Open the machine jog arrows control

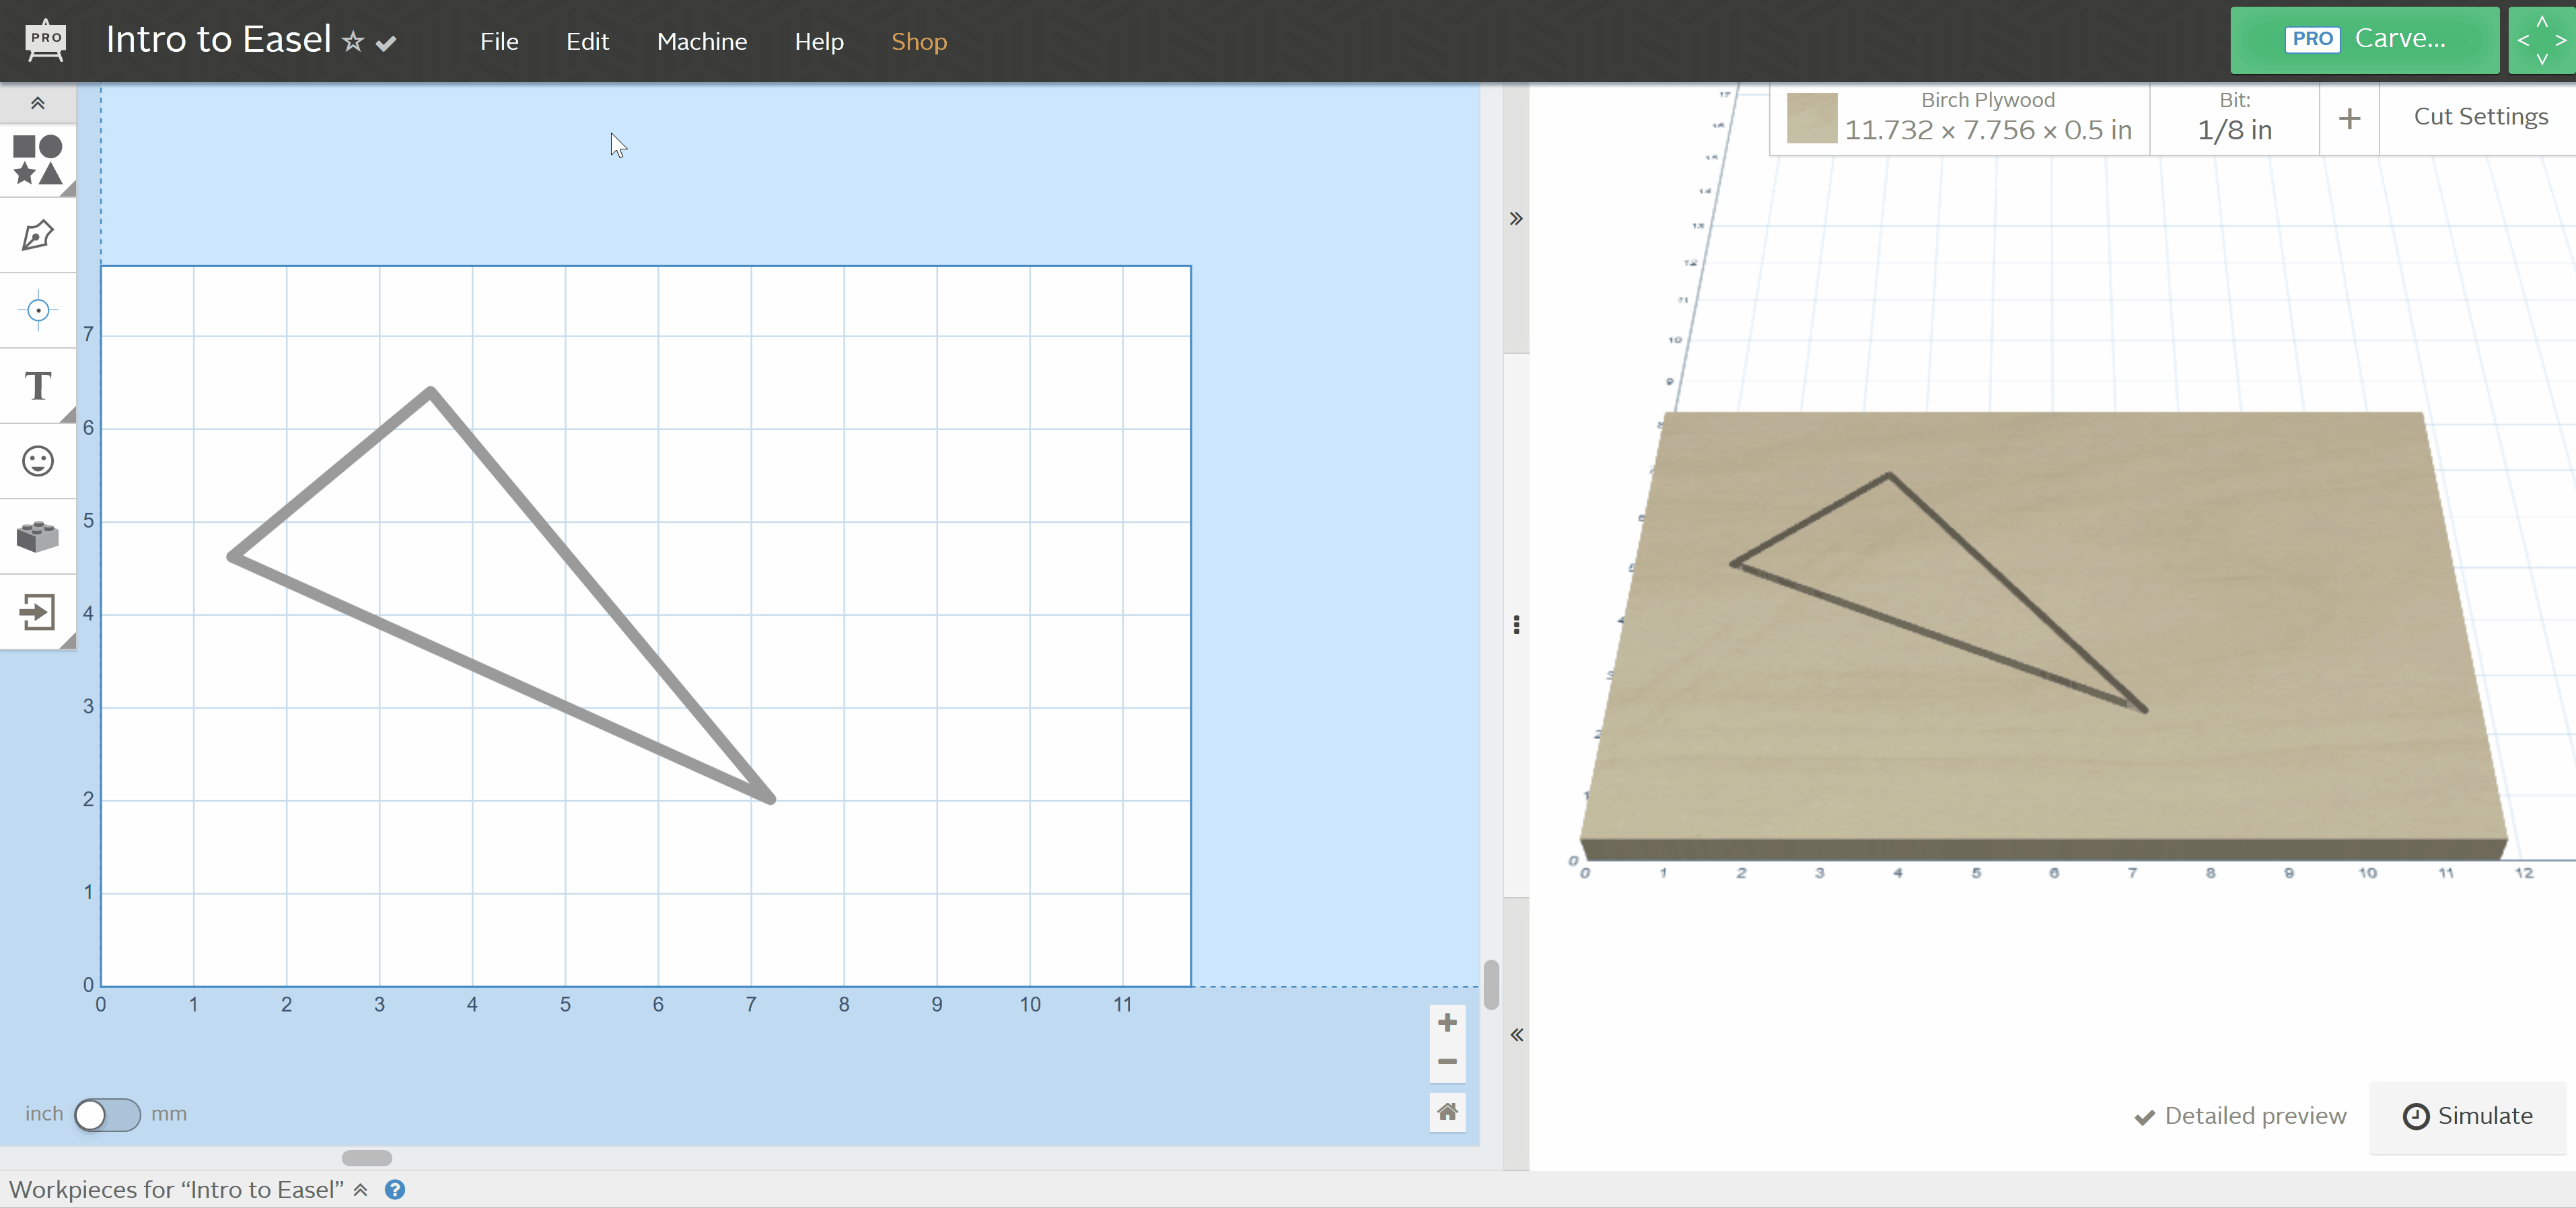2541,40
